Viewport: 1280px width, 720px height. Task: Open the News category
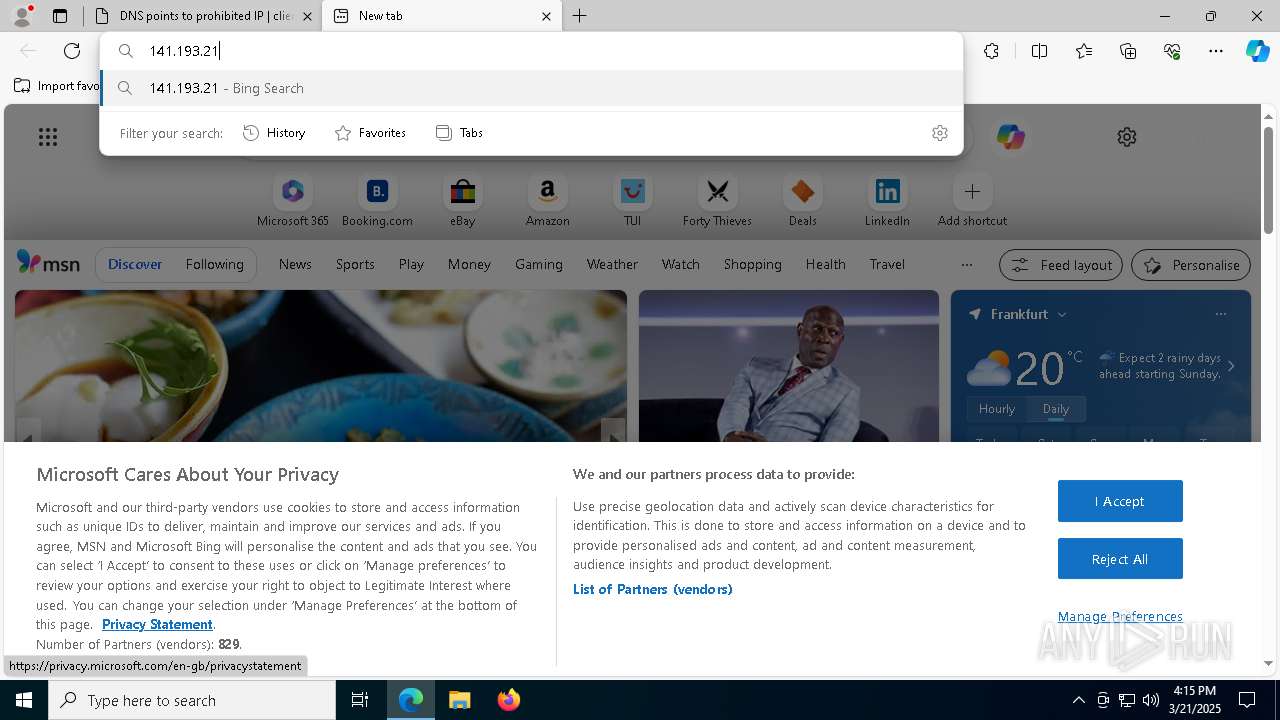coord(295,264)
